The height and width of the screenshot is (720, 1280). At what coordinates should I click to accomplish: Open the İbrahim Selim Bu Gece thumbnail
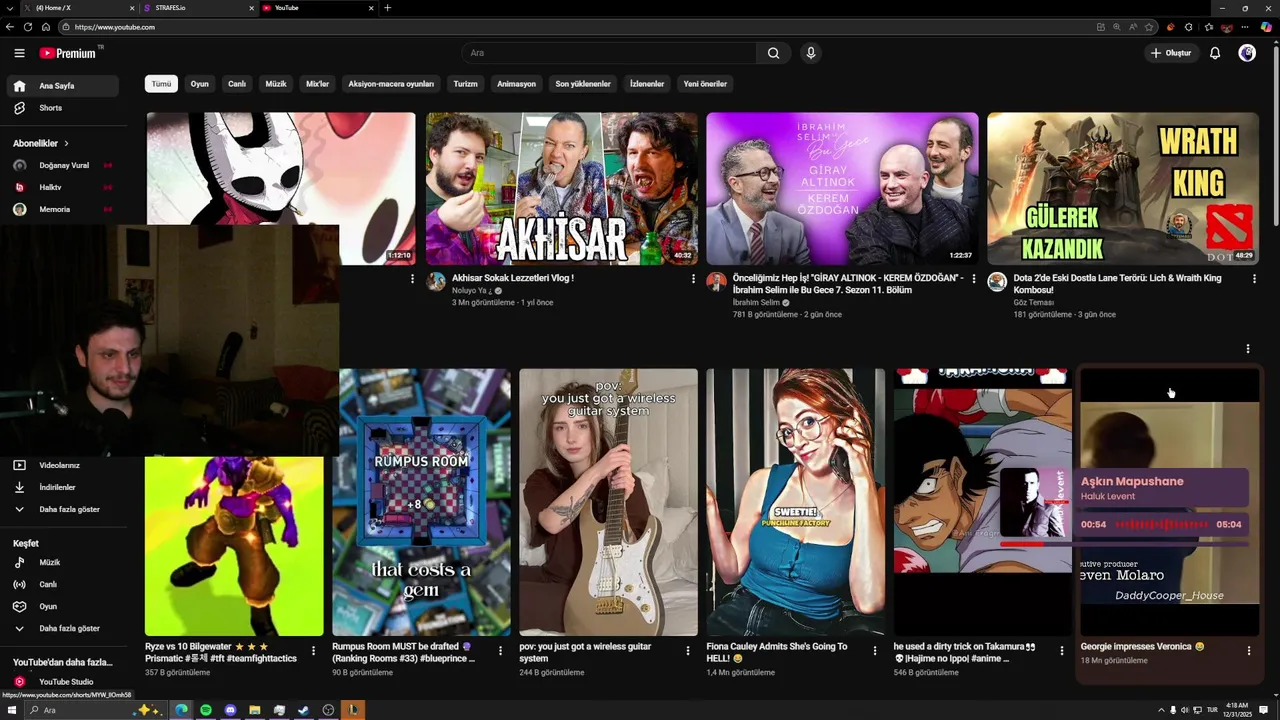(843, 188)
